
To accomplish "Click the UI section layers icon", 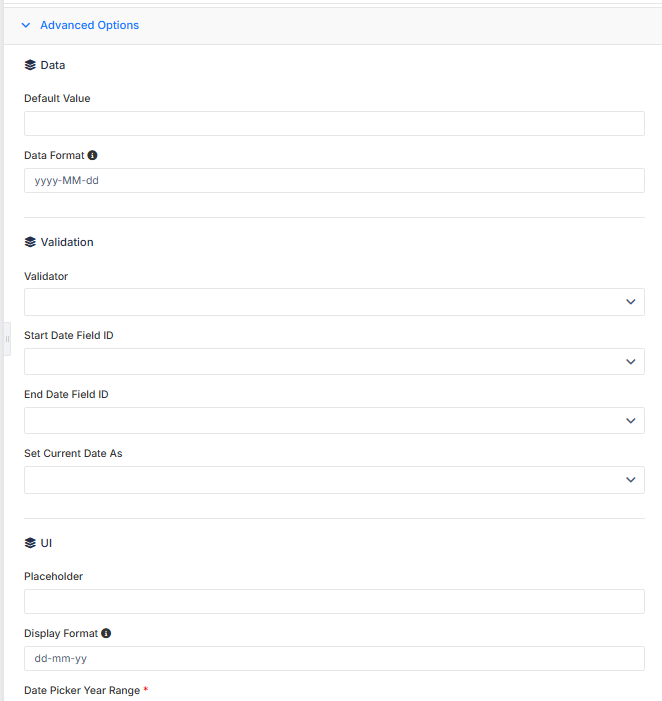I will (x=30, y=543).
